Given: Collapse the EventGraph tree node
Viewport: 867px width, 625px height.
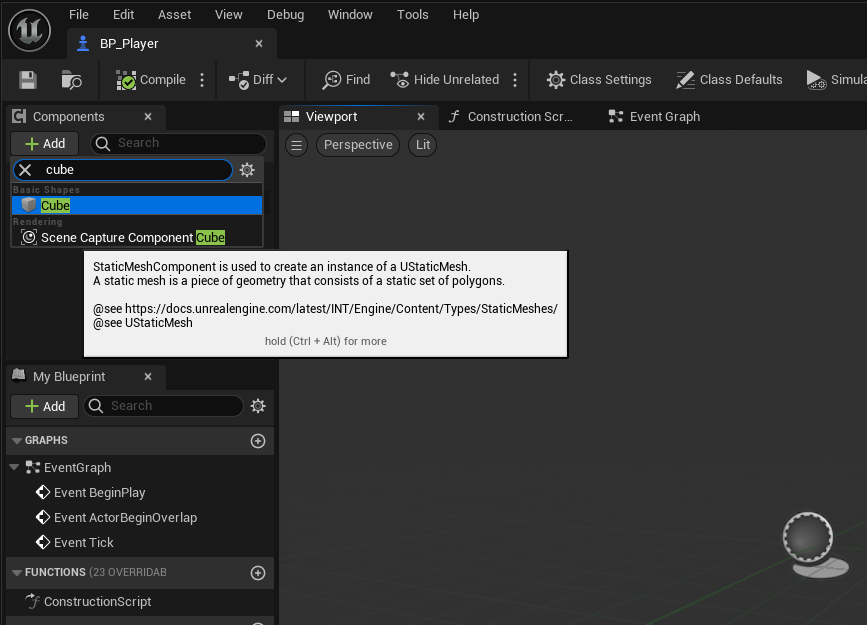Looking at the screenshot, I should [x=14, y=467].
